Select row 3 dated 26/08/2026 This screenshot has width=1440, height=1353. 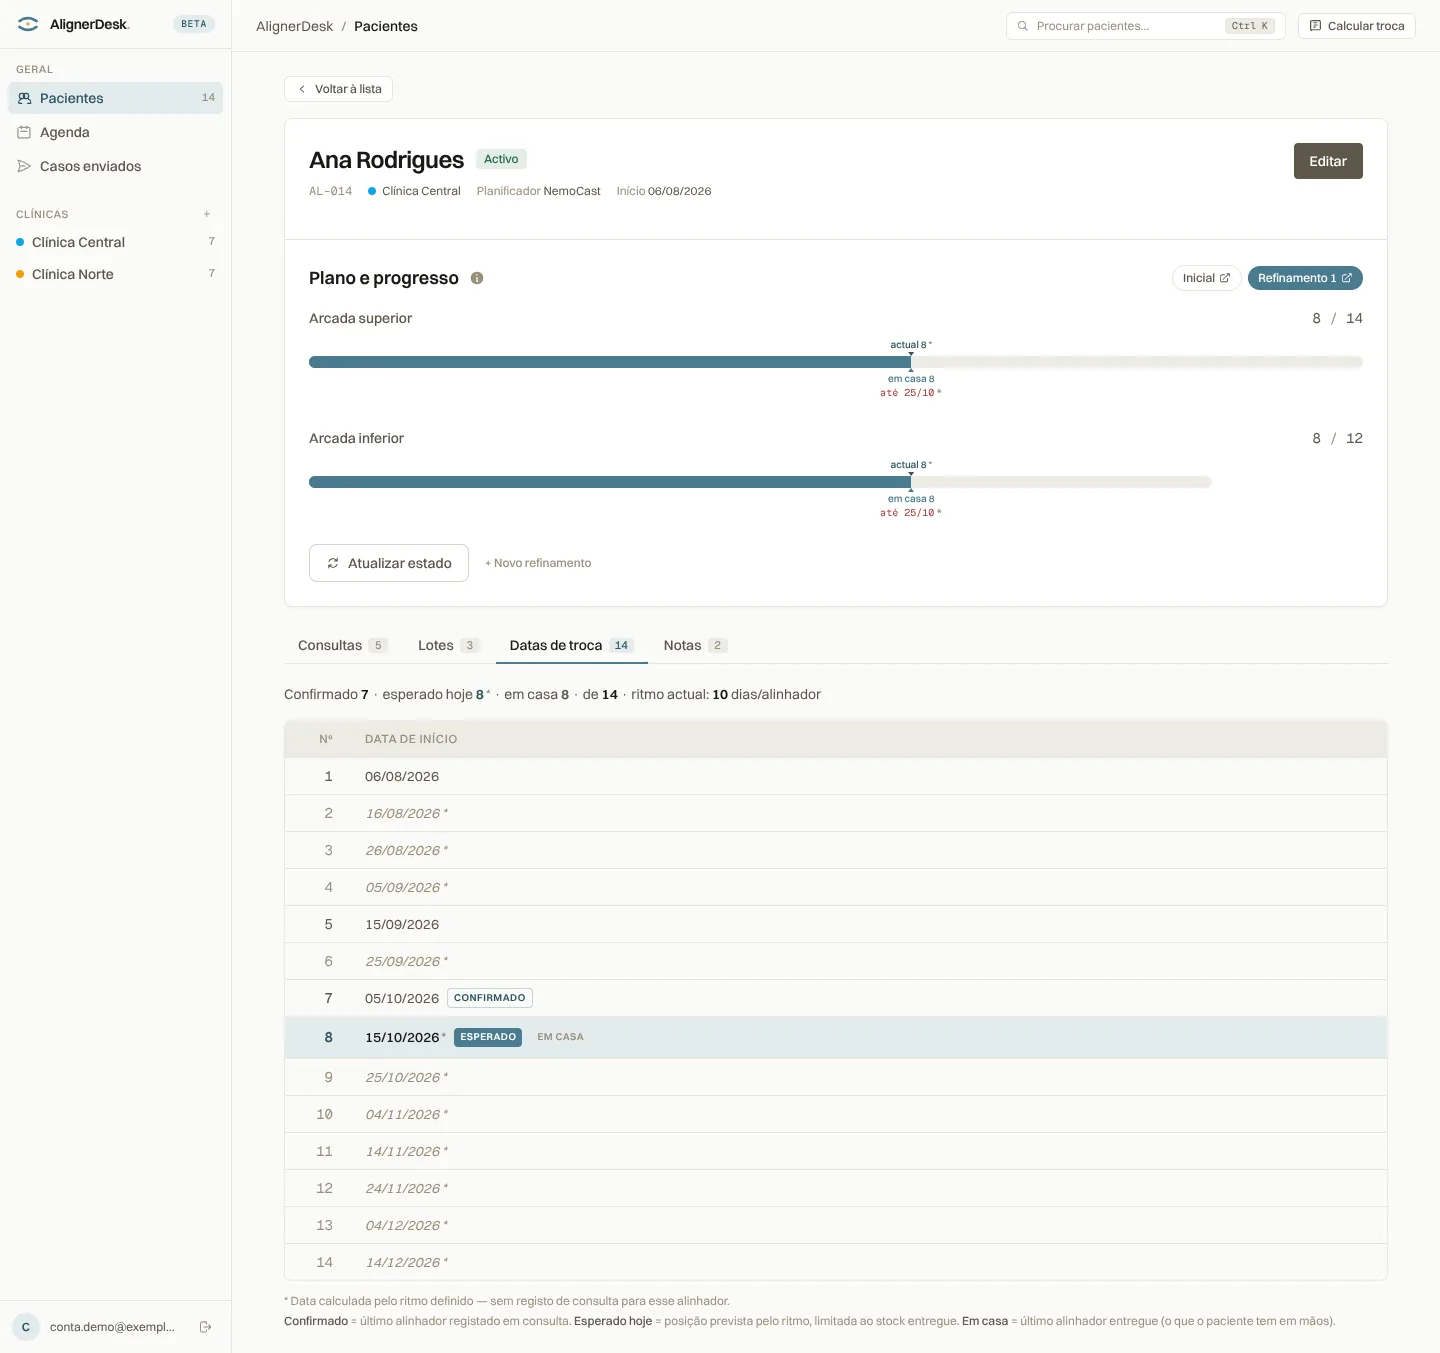[836, 850]
